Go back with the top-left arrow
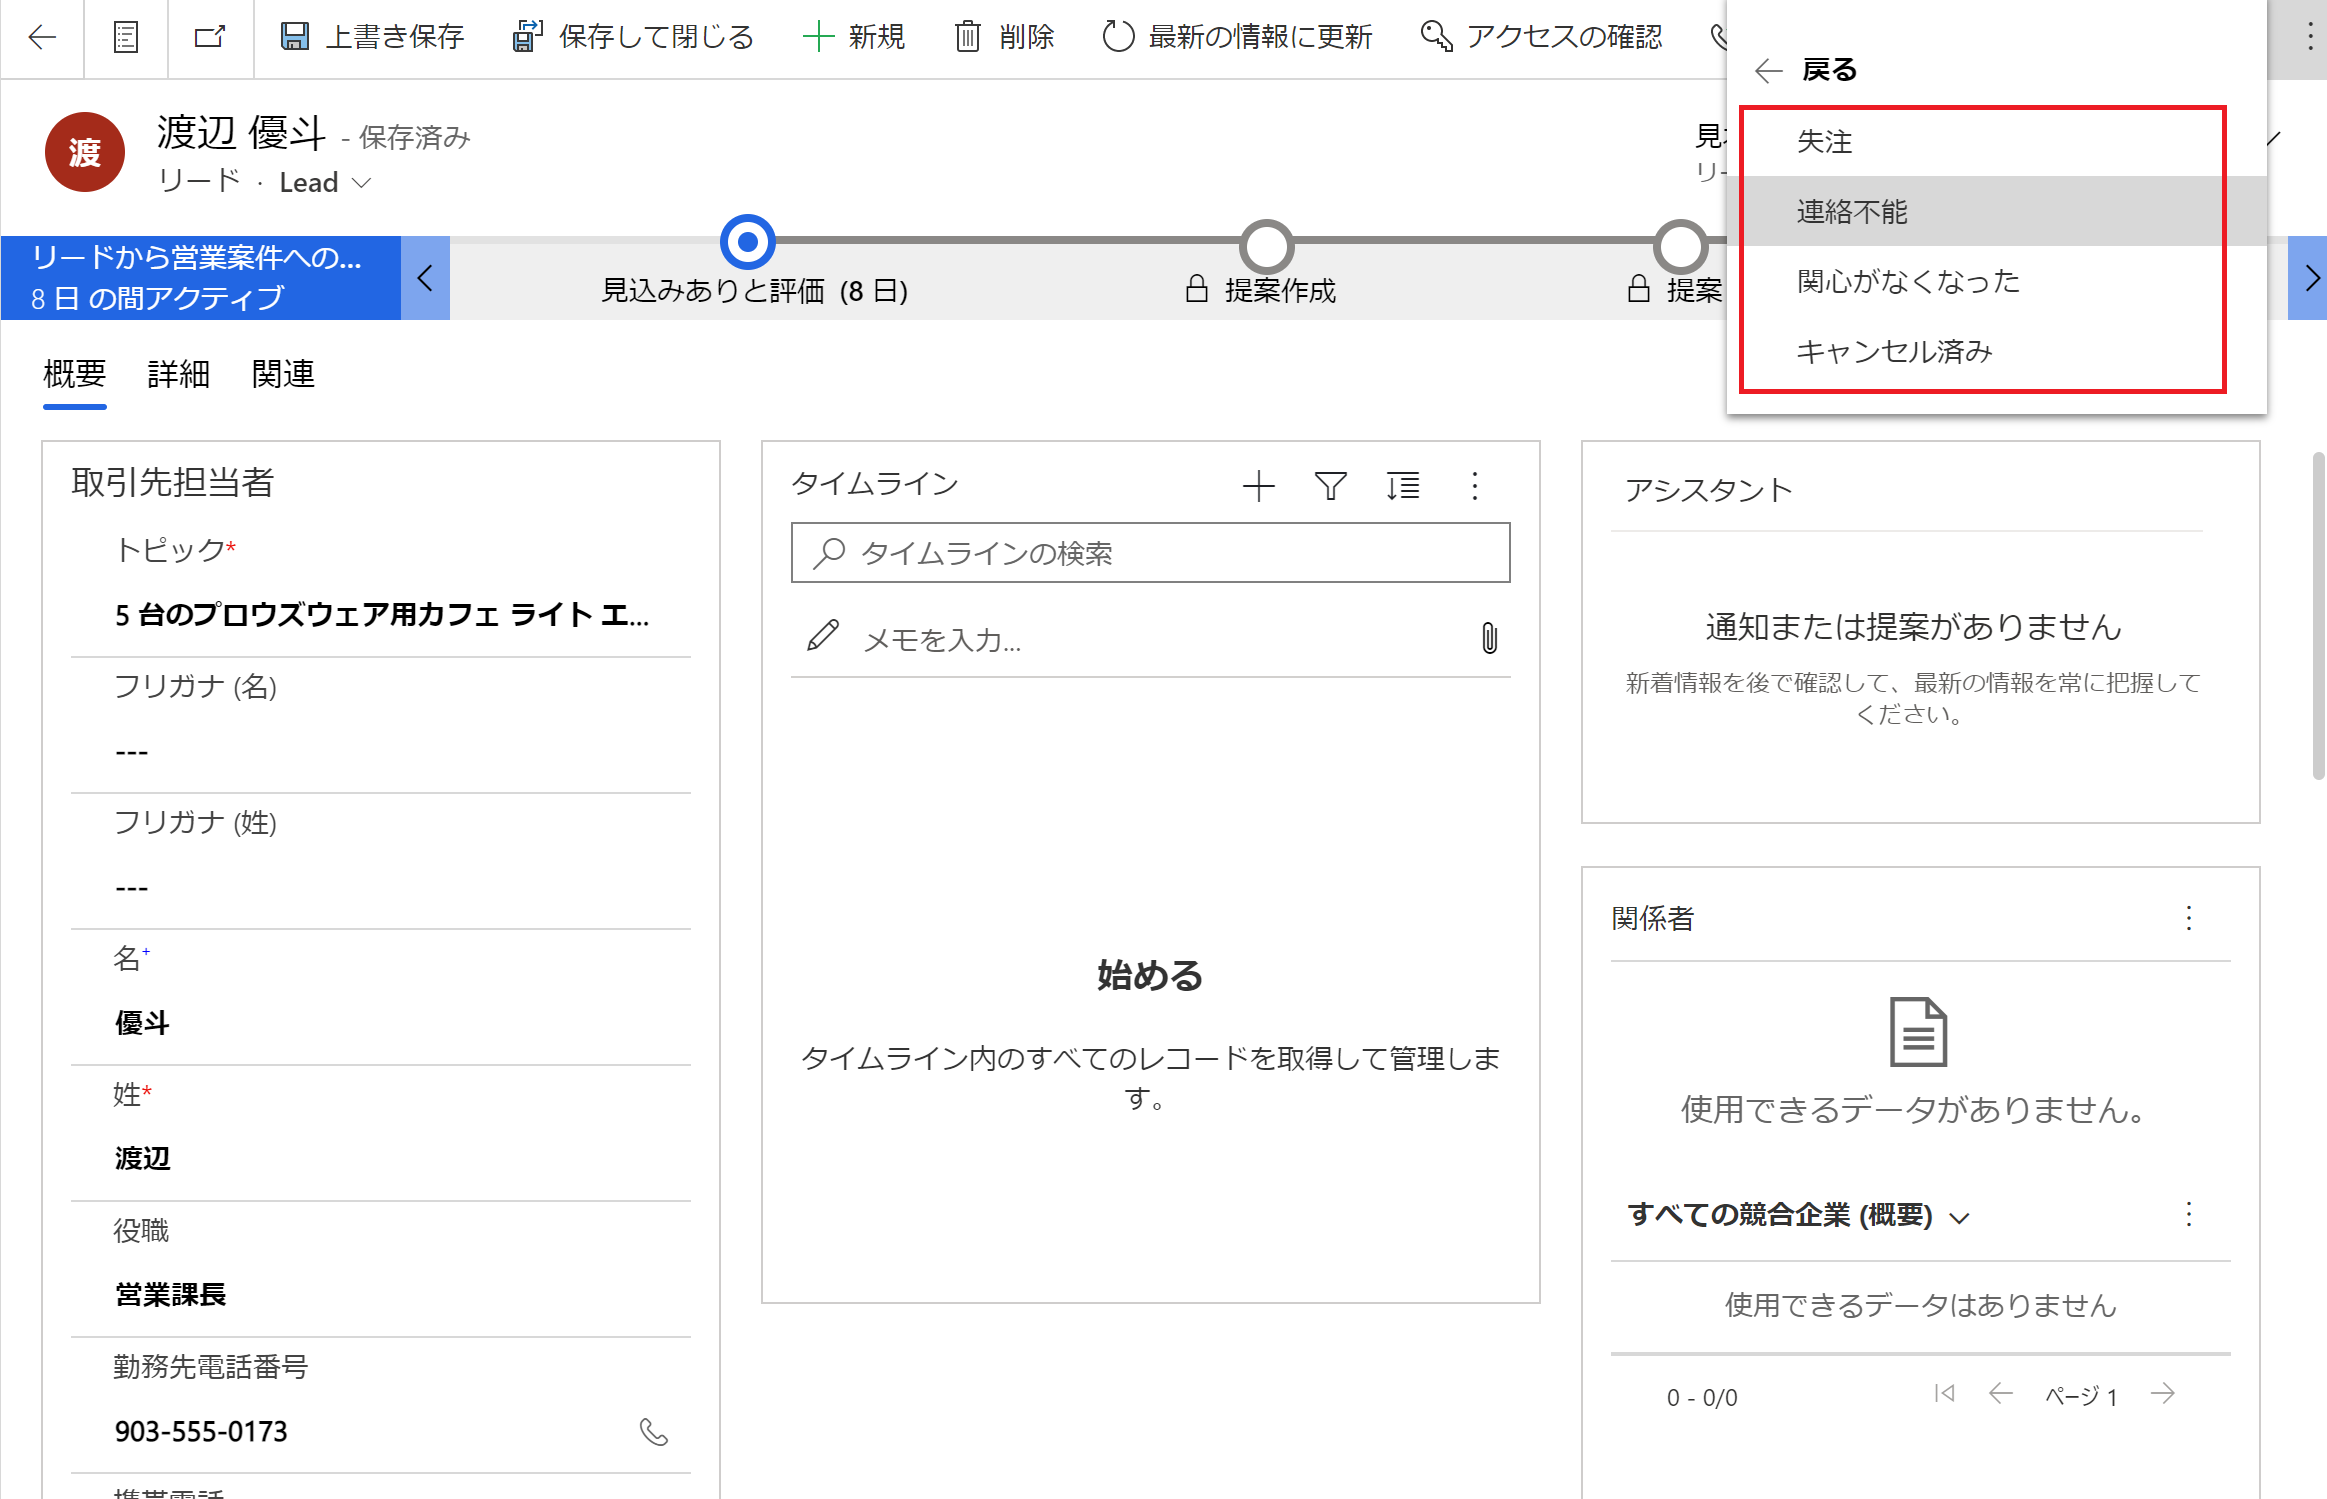The height and width of the screenshot is (1499, 2327). tap(42, 38)
